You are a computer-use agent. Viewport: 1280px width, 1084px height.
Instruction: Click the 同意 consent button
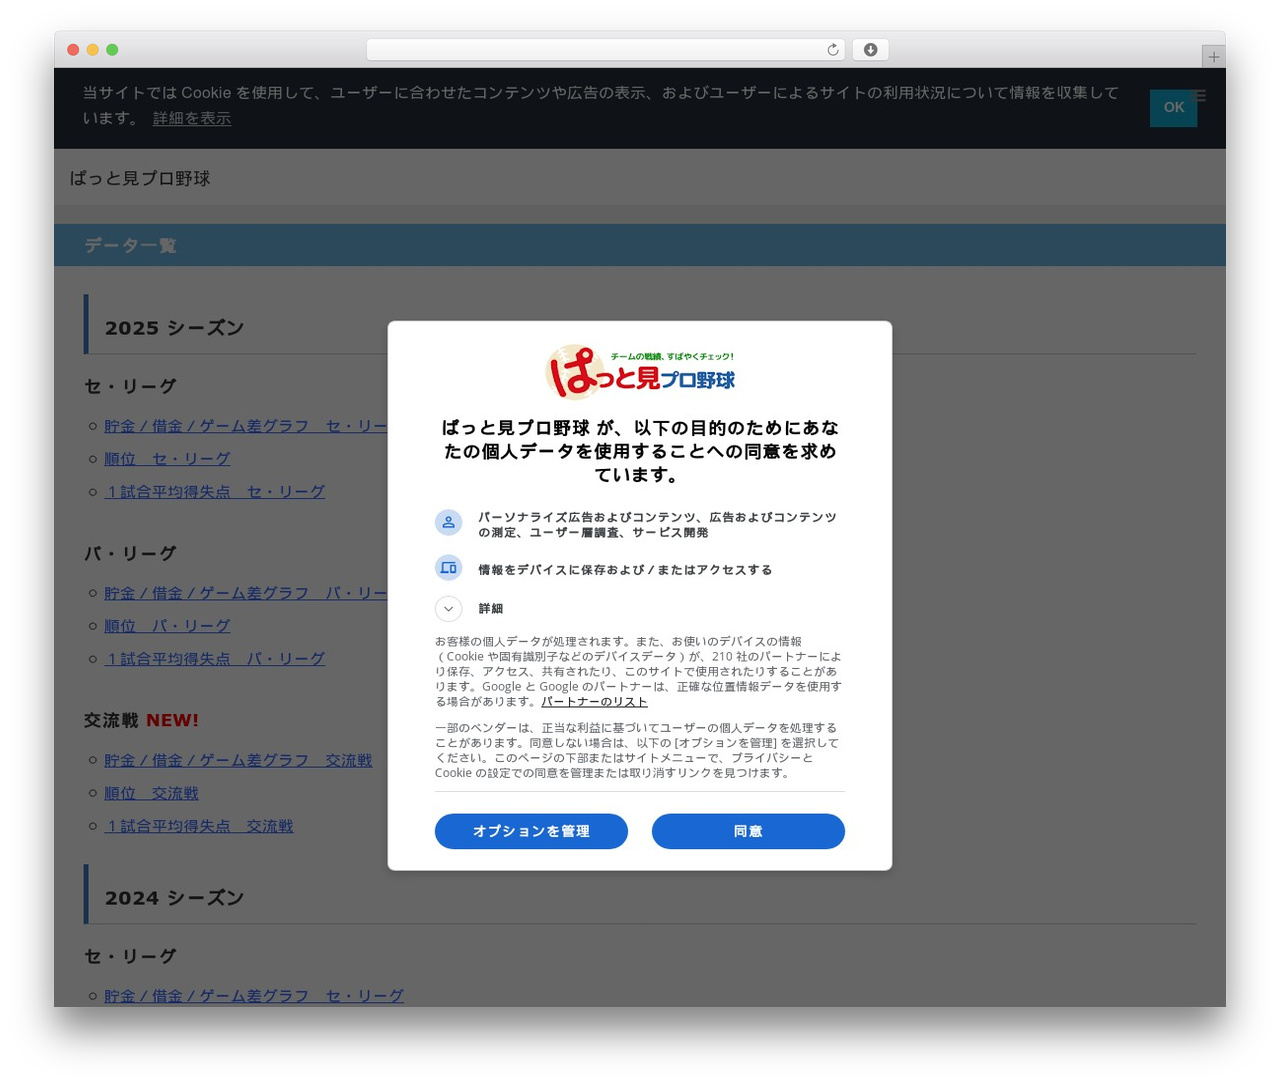pos(748,831)
